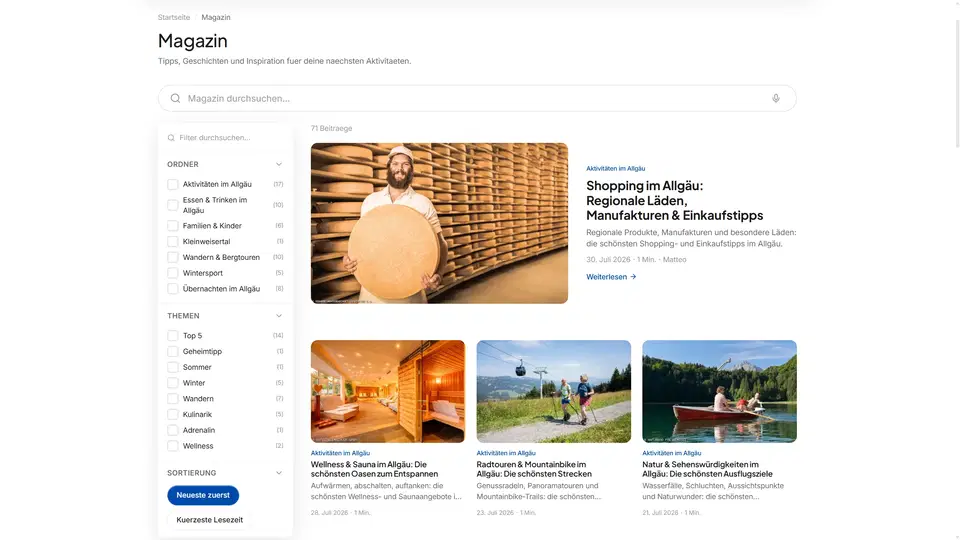
Task: Open Wellness & Sauna im Allgäu article title
Action: point(374,469)
